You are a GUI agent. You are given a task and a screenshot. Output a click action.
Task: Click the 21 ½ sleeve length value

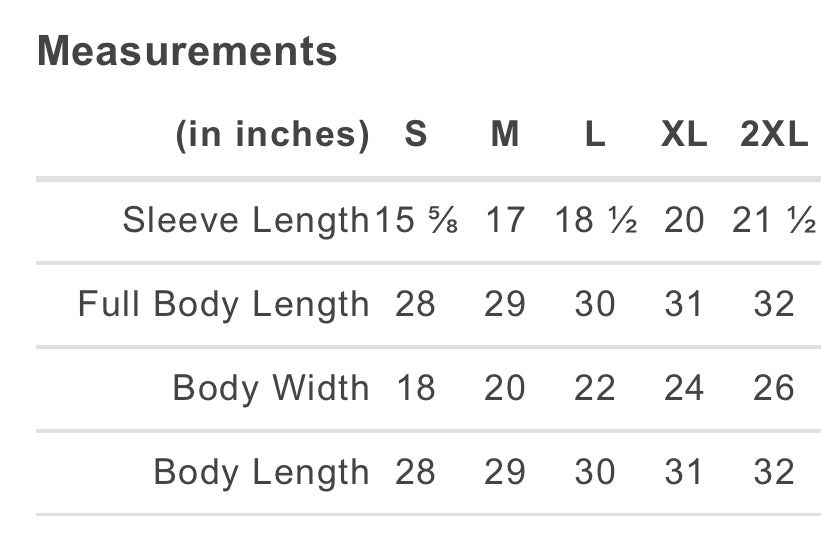coord(774,220)
